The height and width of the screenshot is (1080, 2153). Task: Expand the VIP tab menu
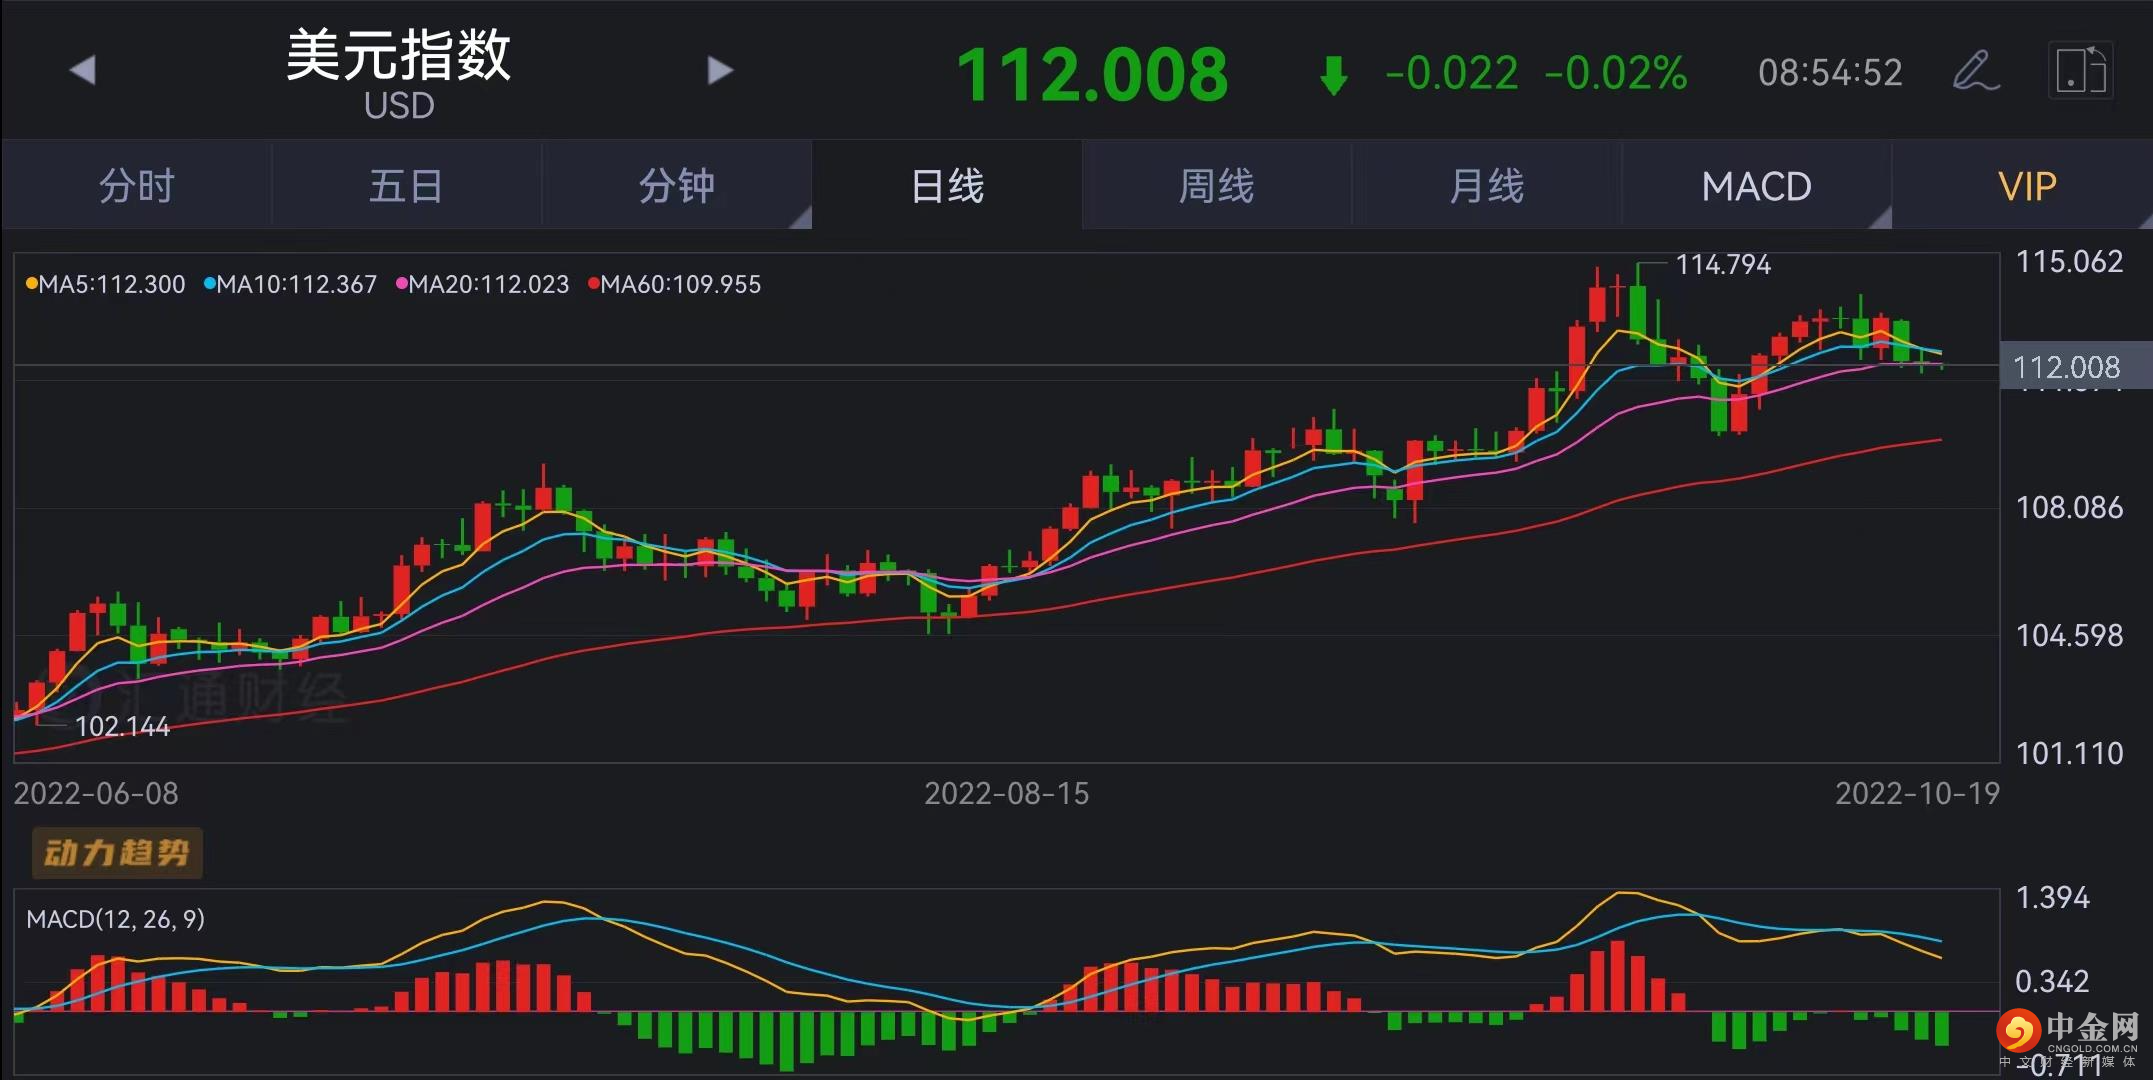[x=2027, y=186]
